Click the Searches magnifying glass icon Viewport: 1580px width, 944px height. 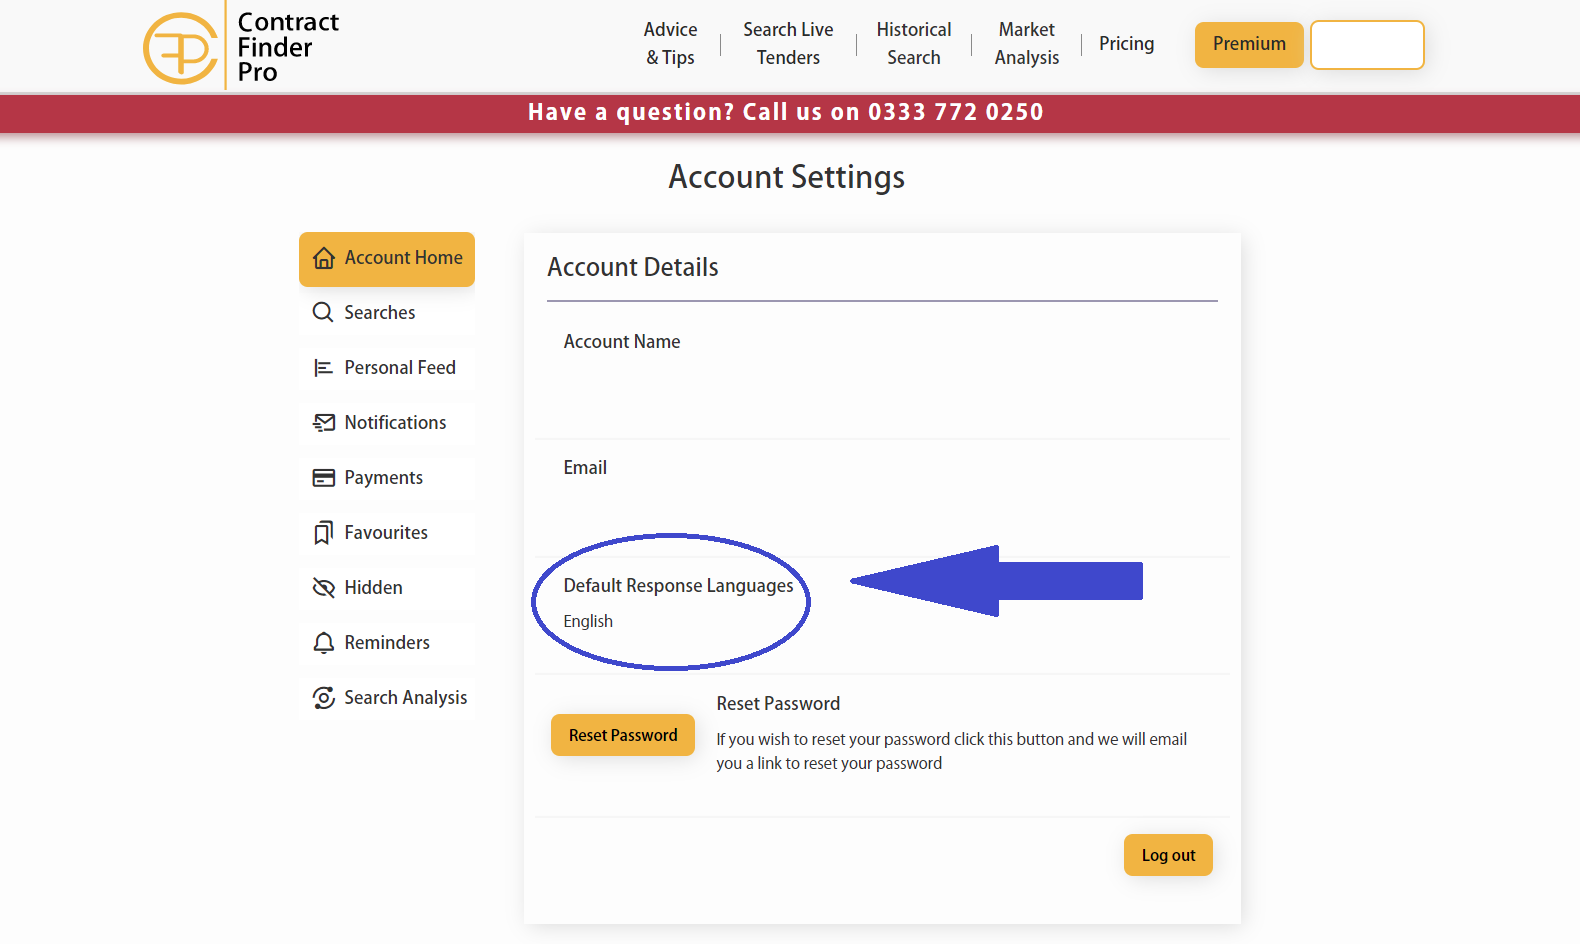(323, 313)
